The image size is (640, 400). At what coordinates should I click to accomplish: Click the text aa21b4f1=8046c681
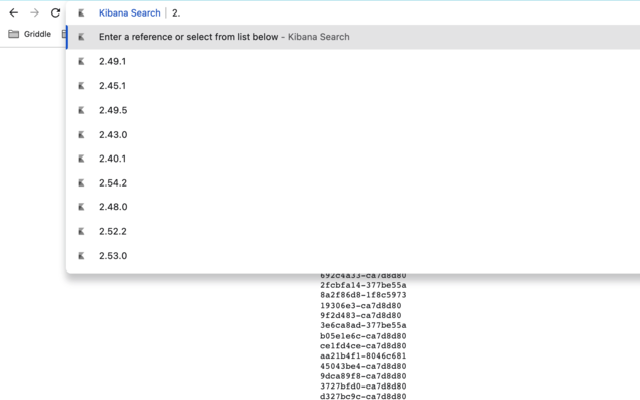363,356
